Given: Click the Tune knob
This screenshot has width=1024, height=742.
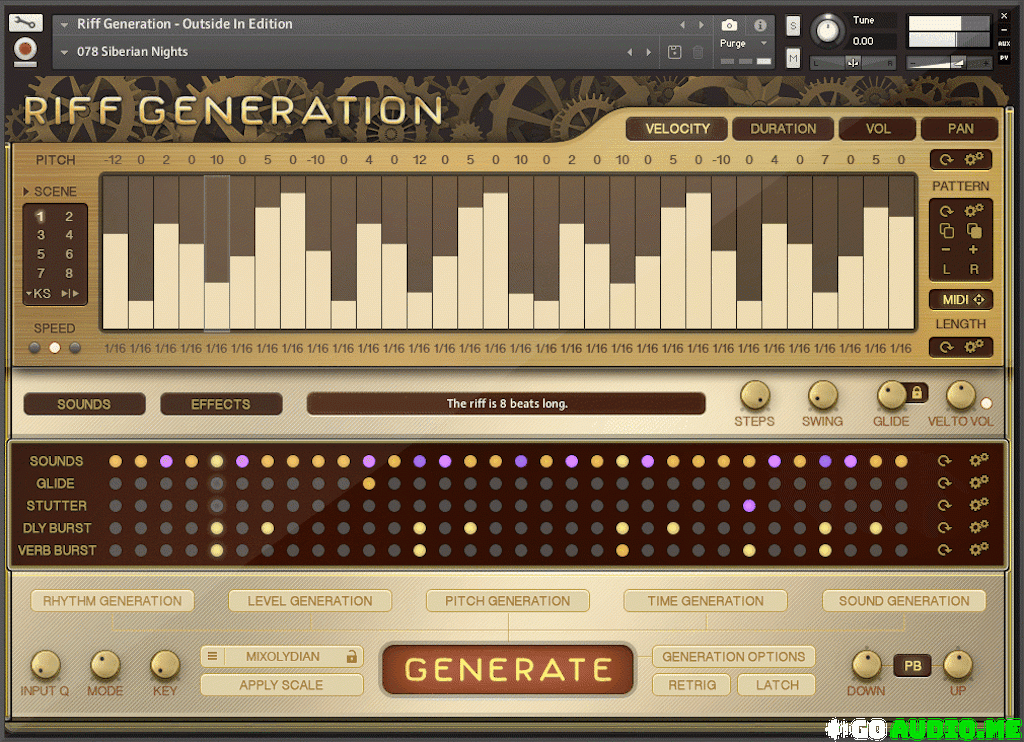Looking at the screenshot, I should (x=827, y=31).
